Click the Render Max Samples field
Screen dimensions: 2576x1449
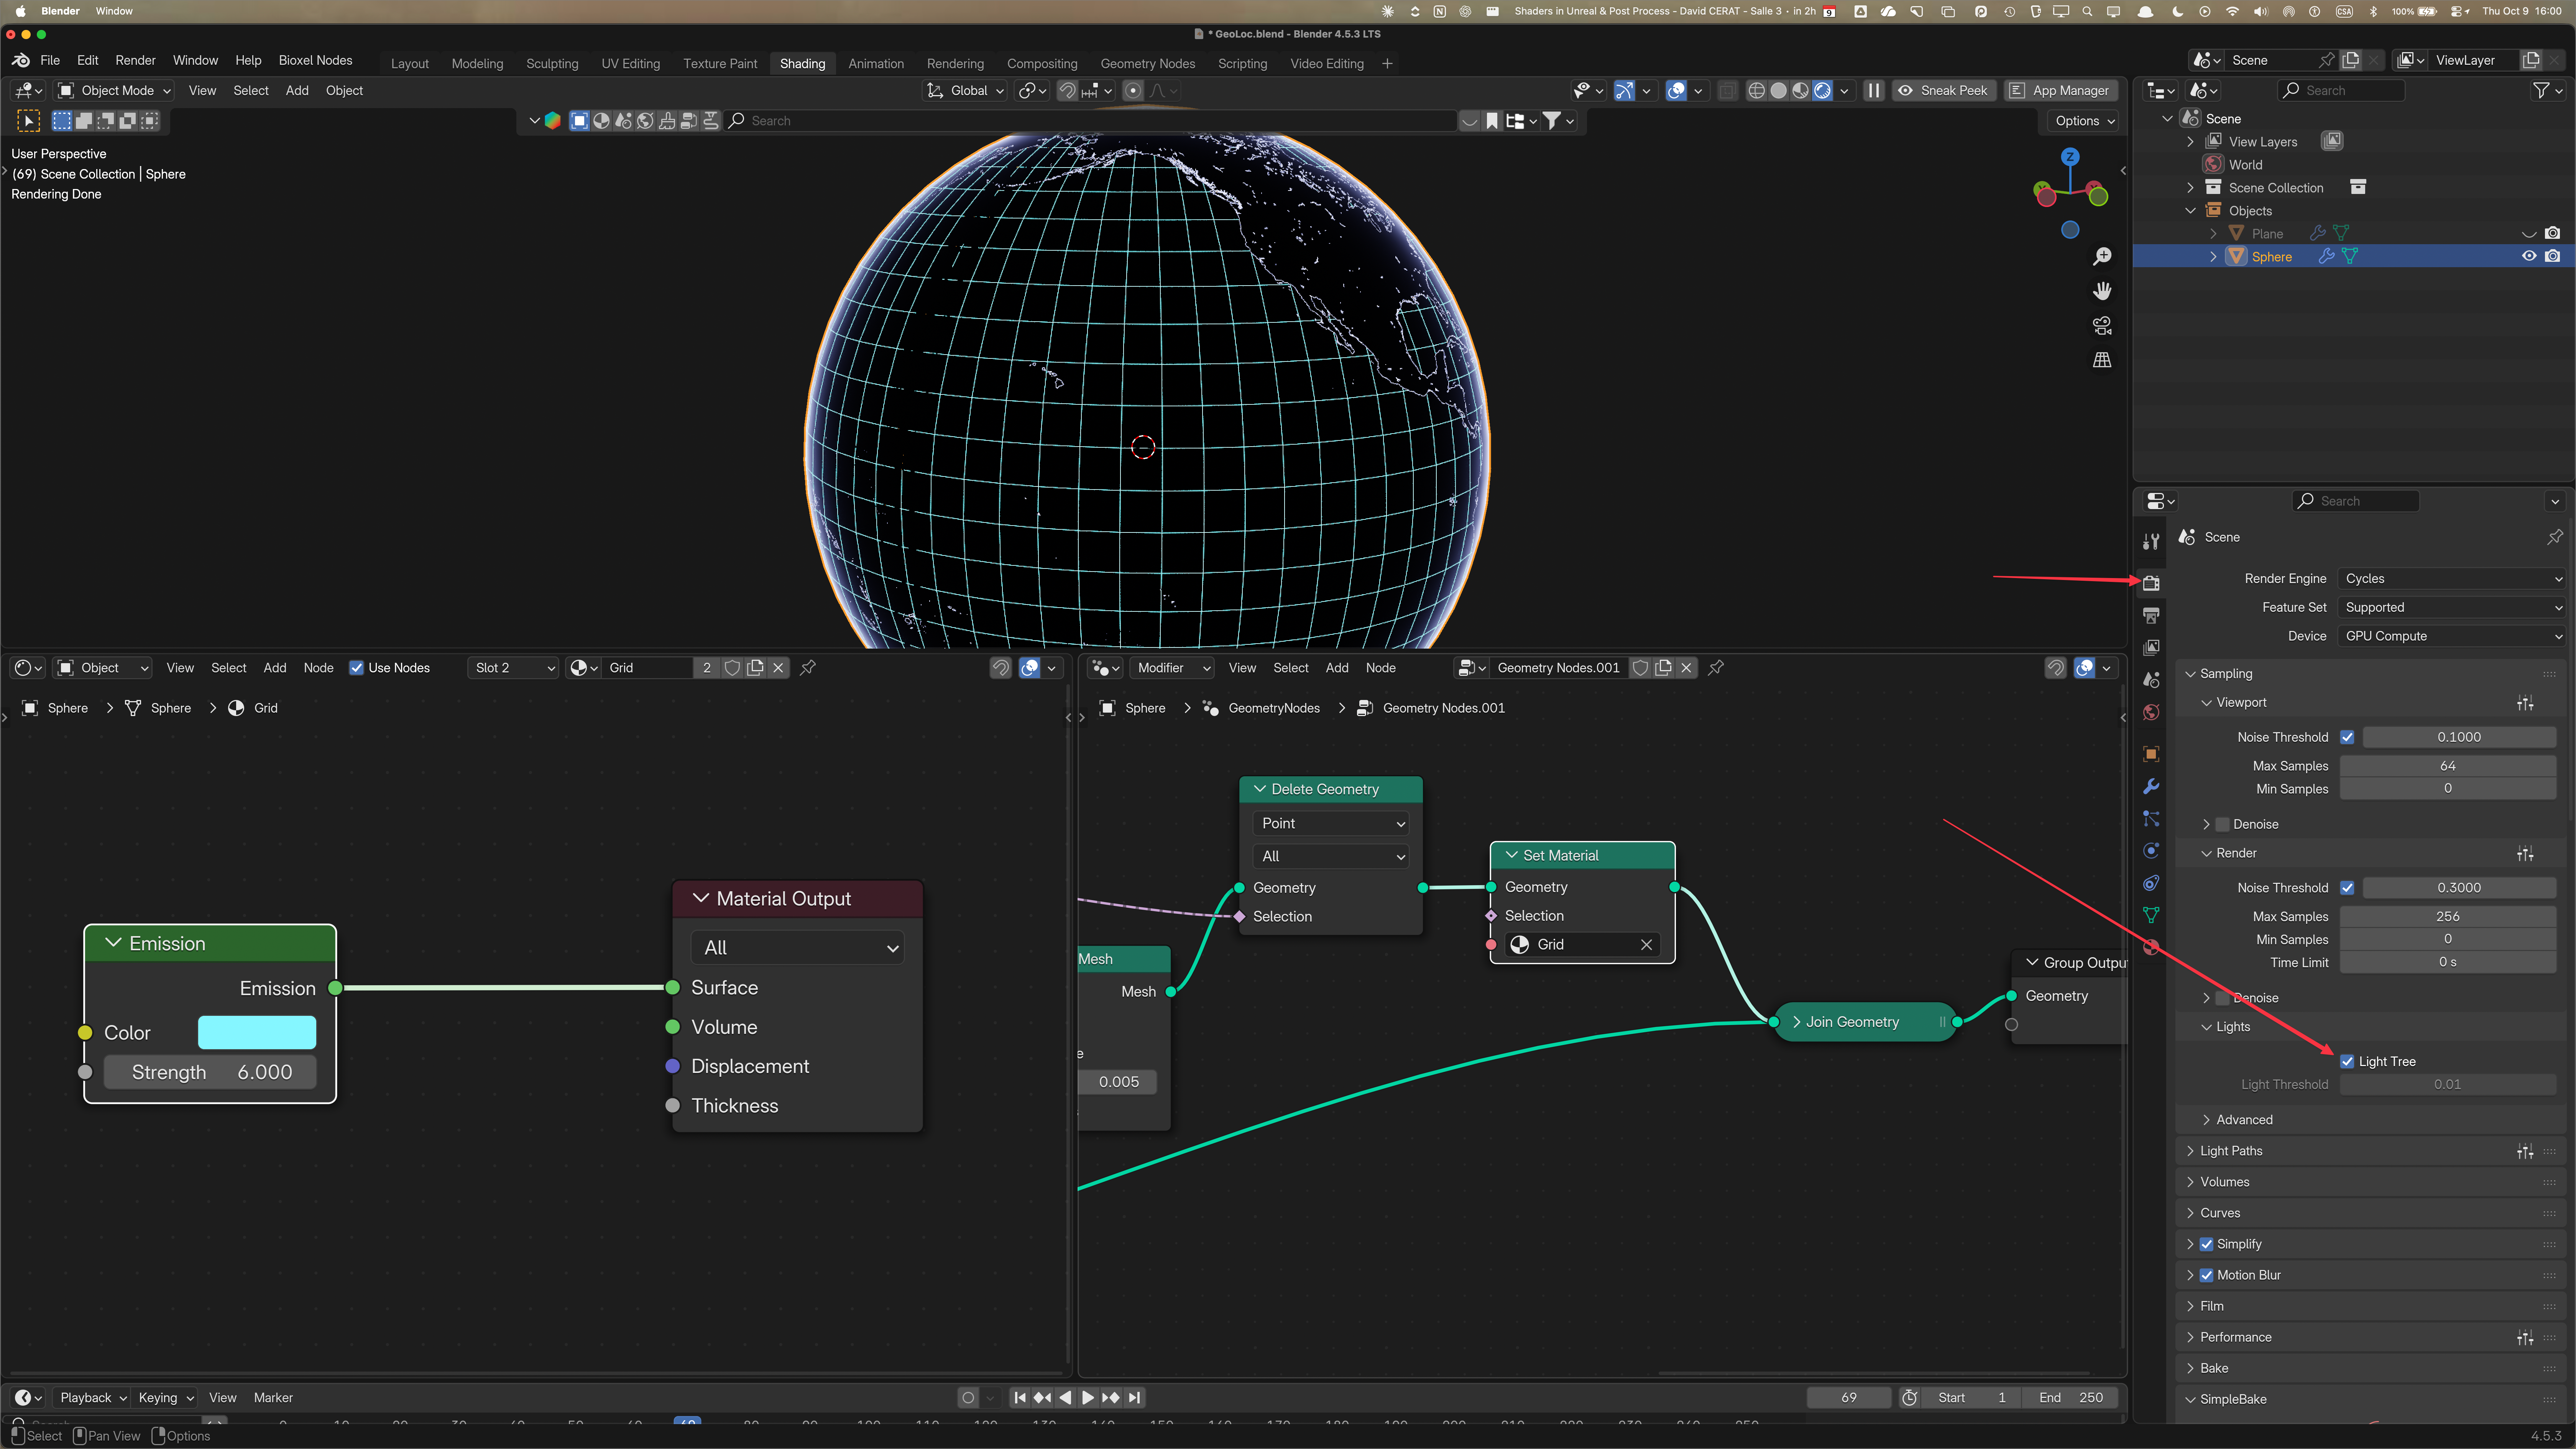click(2448, 917)
